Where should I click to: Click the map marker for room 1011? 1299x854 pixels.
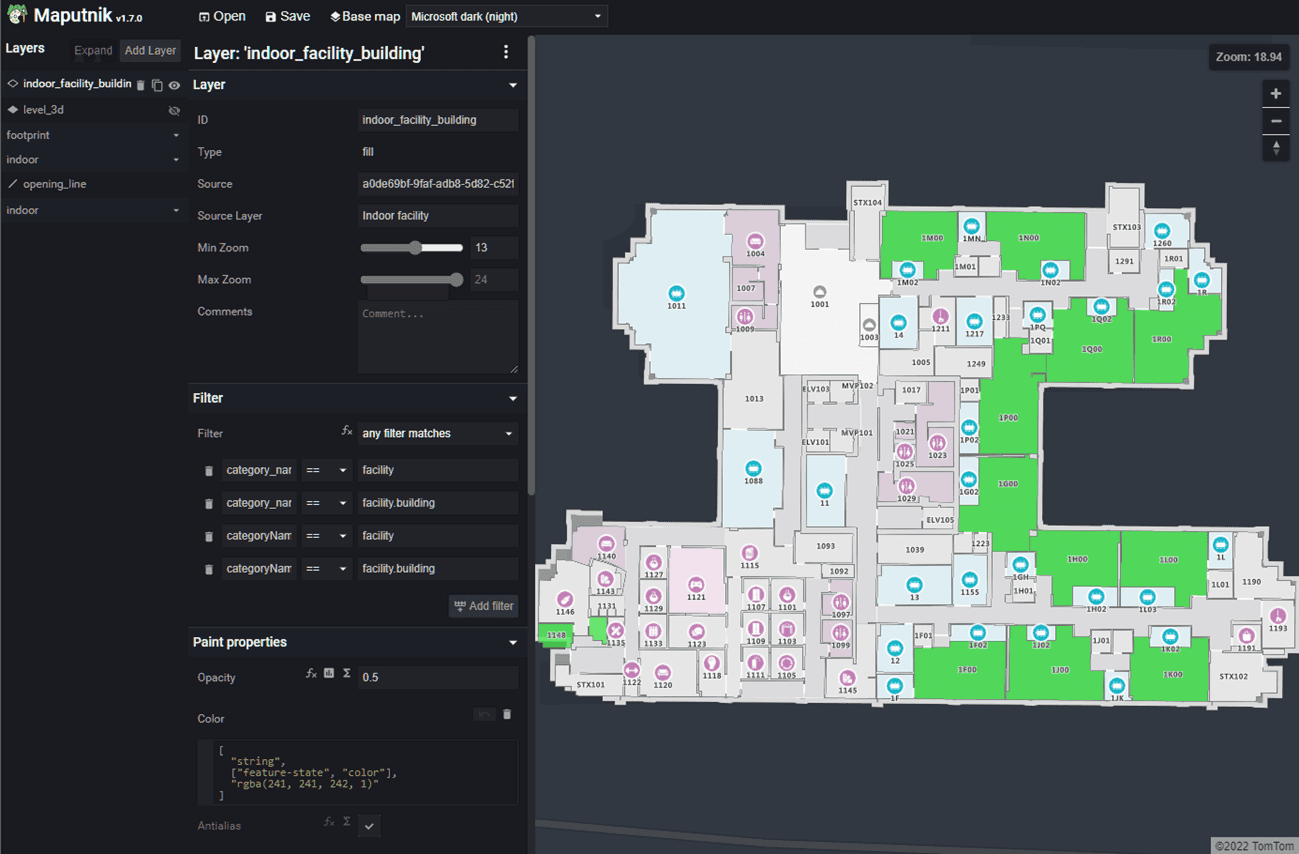[677, 293]
